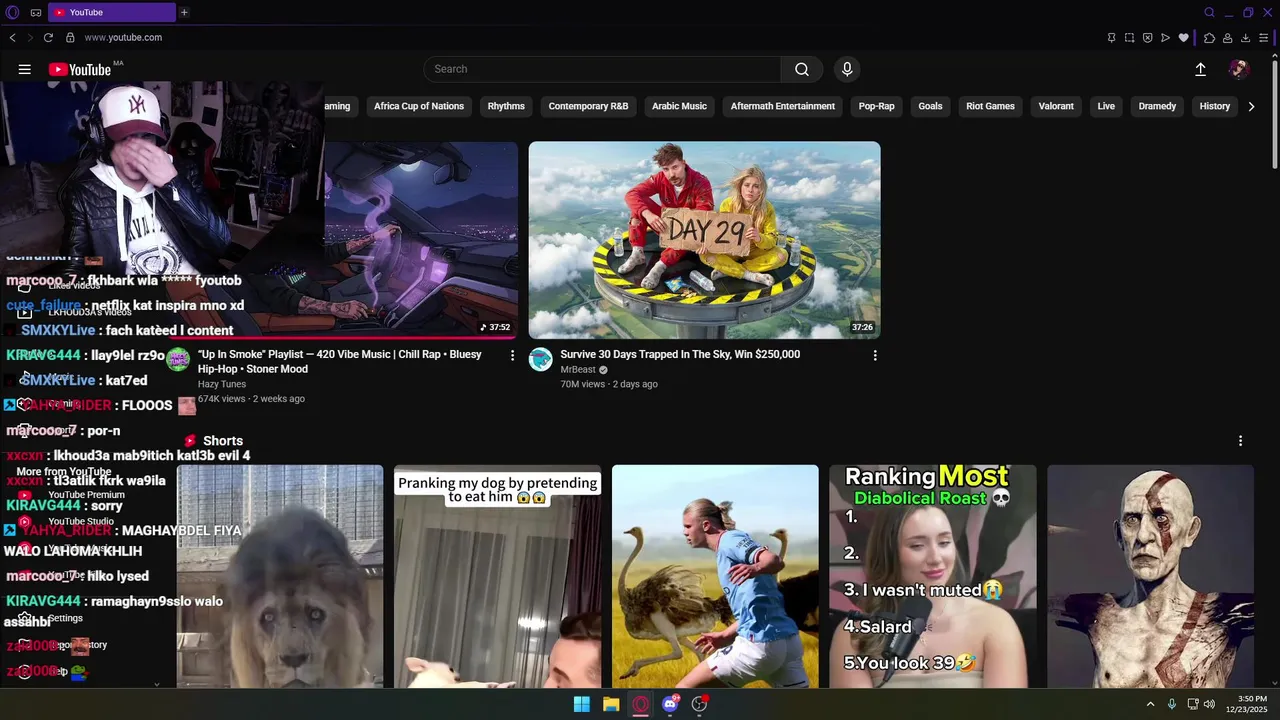This screenshot has width=1280, height=720.
Task: Select the Riot Games chip
Action: click(990, 106)
